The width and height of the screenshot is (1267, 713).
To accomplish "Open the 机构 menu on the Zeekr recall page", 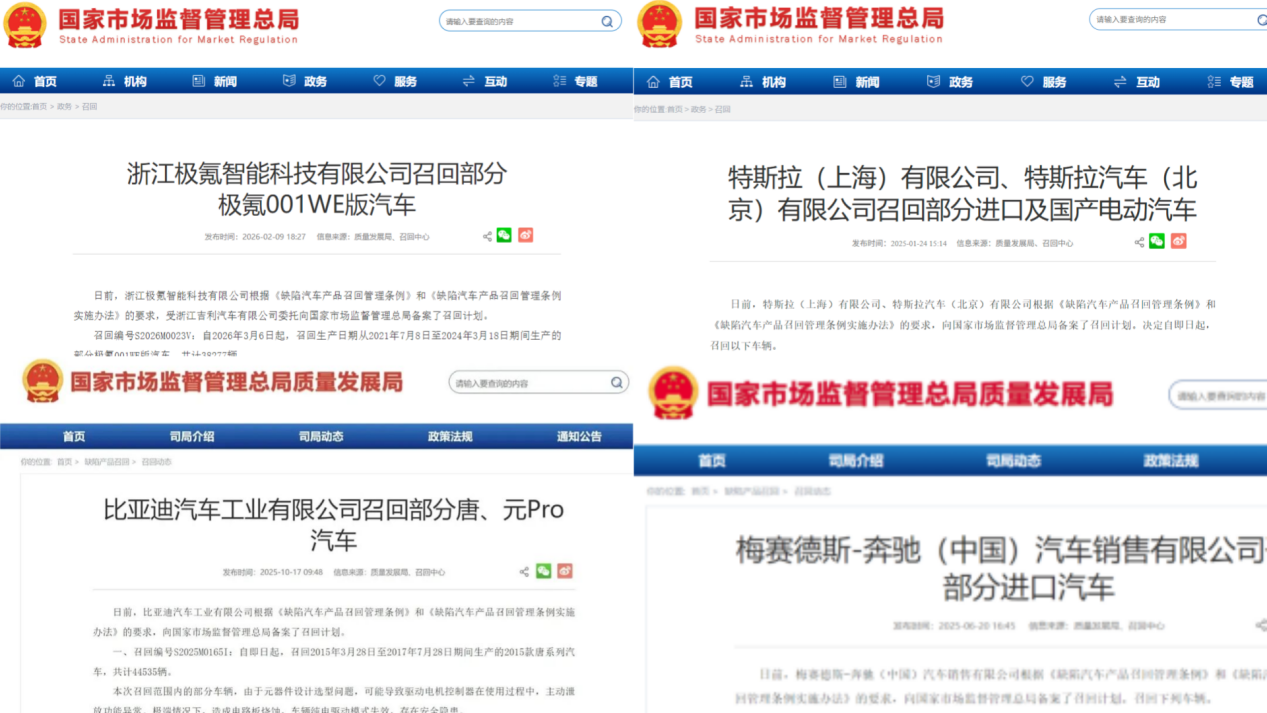I will 125,81.
